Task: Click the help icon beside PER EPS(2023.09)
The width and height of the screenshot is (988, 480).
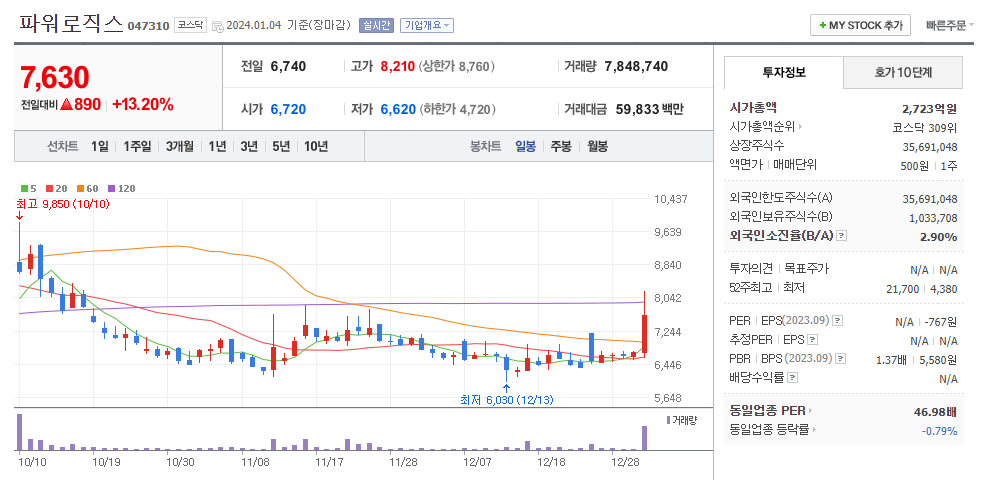Action: (837, 321)
